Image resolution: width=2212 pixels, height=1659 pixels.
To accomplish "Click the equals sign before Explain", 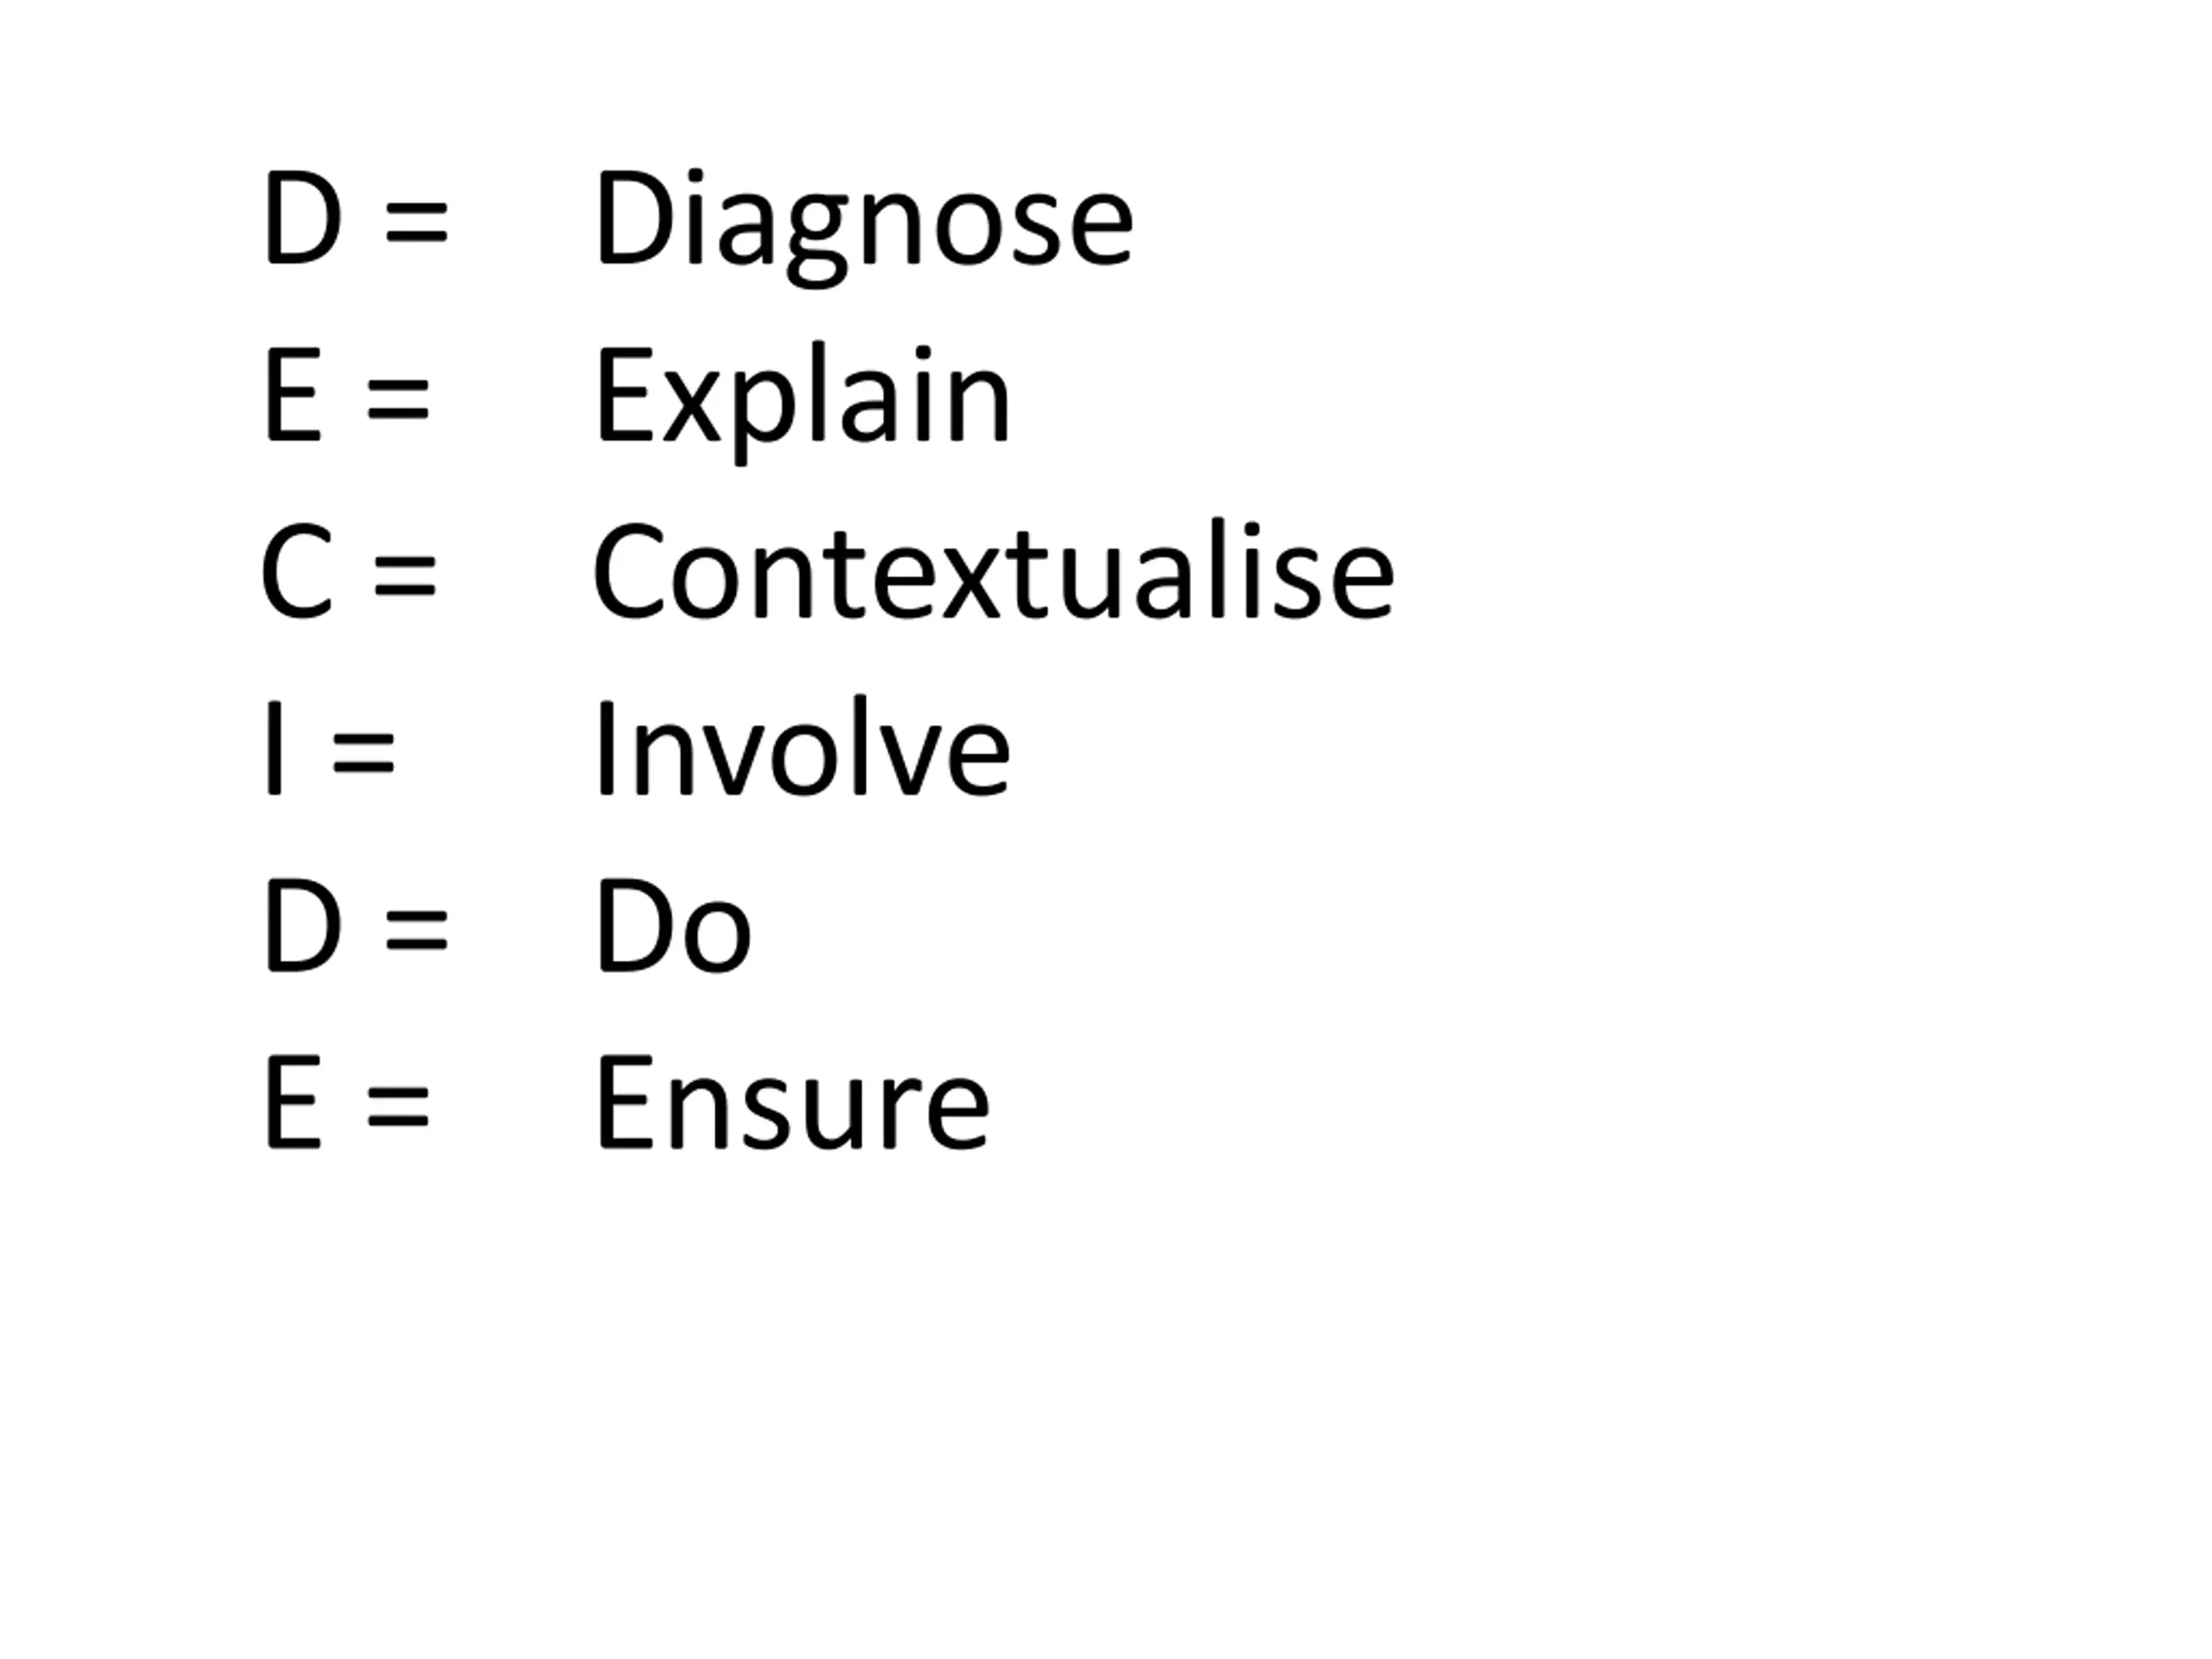I will pyautogui.click(x=397, y=398).
